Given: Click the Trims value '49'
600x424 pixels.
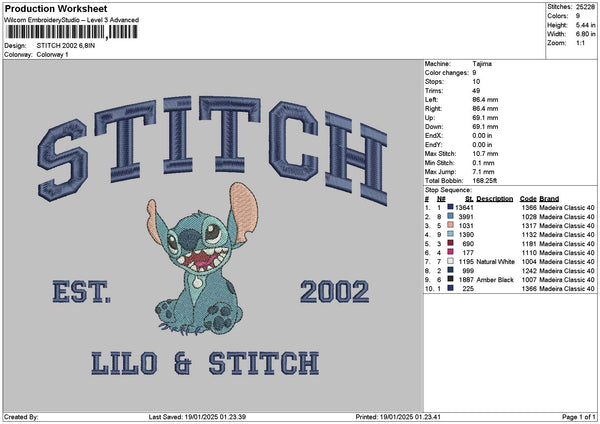Looking at the screenshot, I should coord(476,91).
